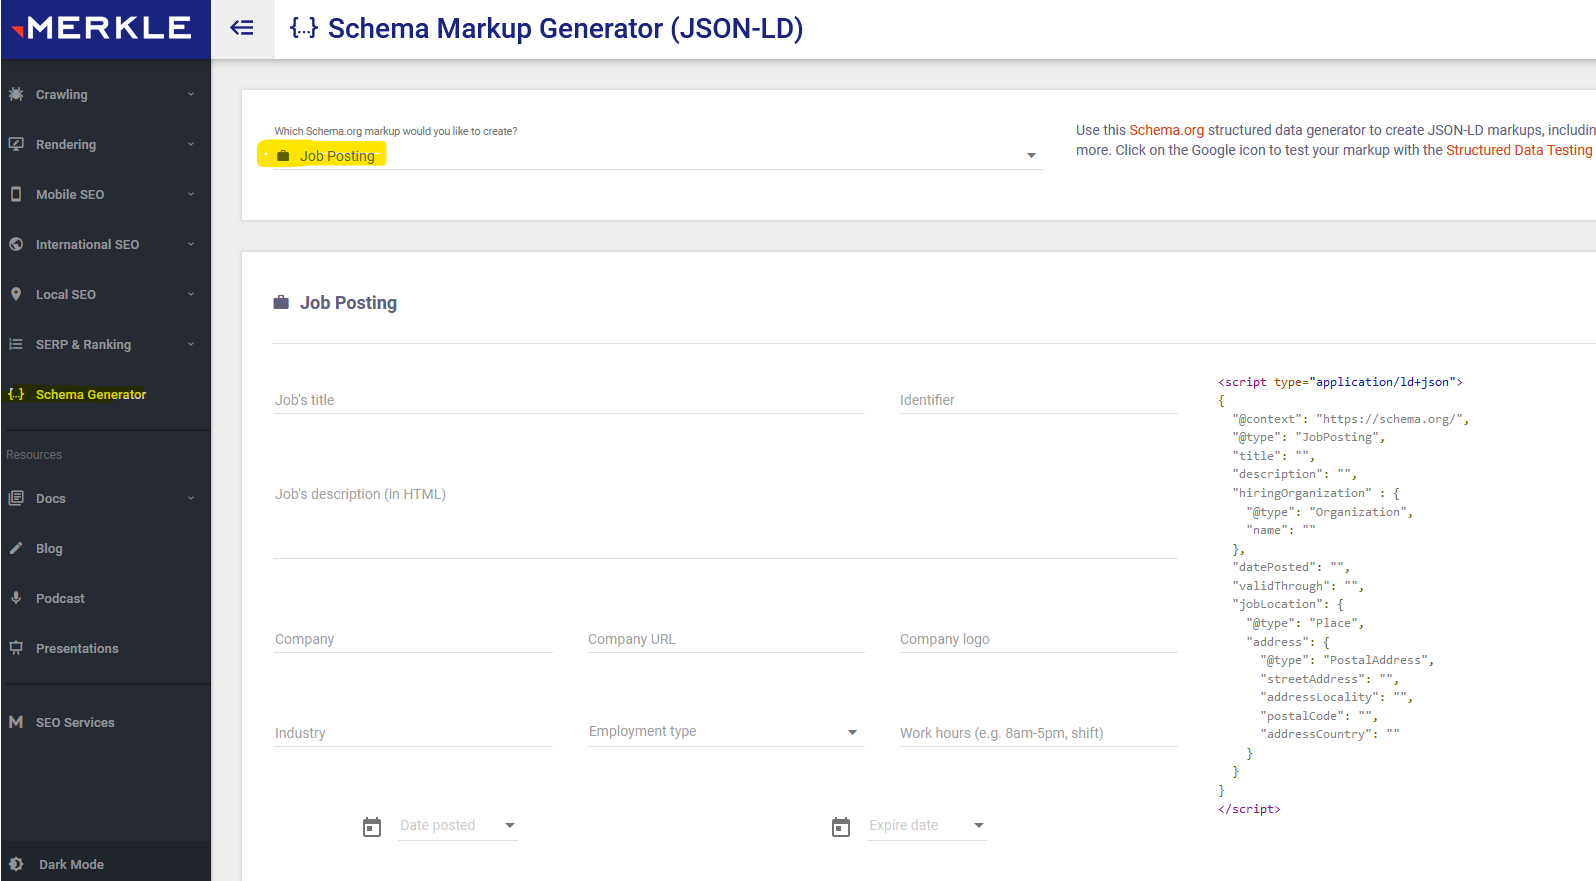Click the International SEO globe icon
The width and height of the screenshot is (1596, 881).
pos(16,244)
